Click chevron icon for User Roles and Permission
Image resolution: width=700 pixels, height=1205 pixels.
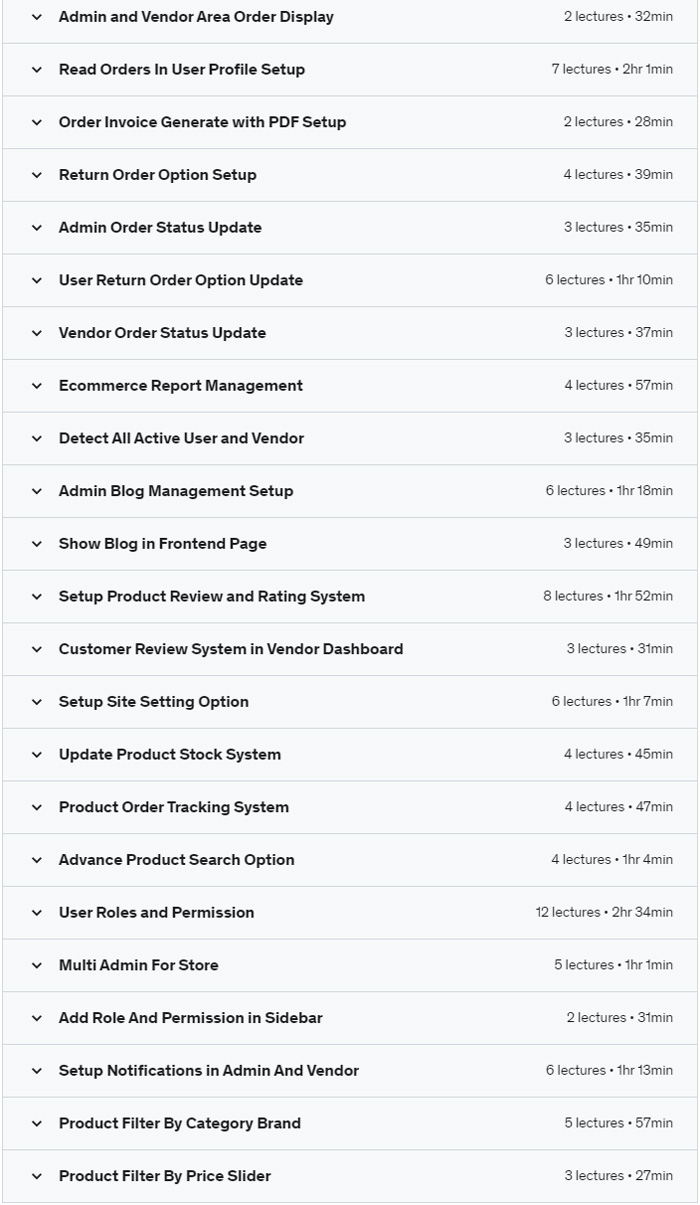(x=37, y=913)
